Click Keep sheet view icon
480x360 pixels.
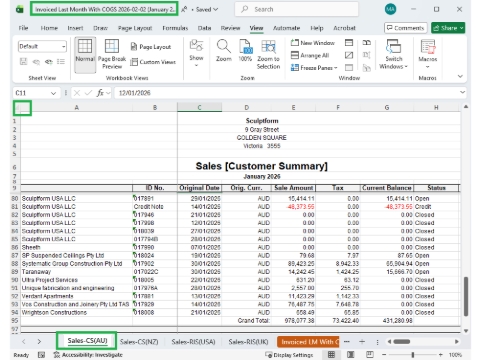pyautogui.click(x=23, y=61)
